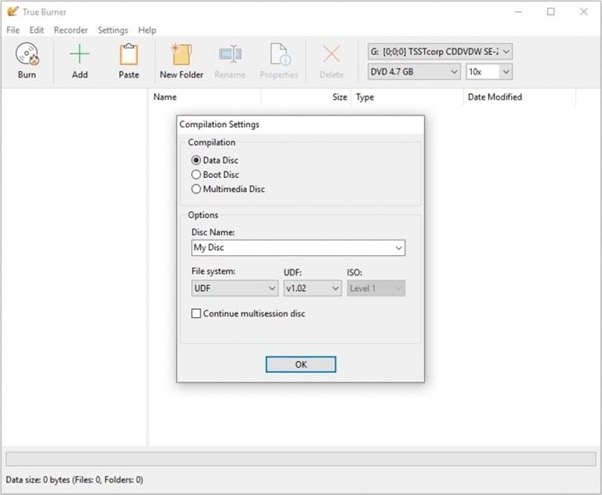Select the Data Disc radio option
The height and width of the screenshot is (495, 602).
(x=196, y=160)
